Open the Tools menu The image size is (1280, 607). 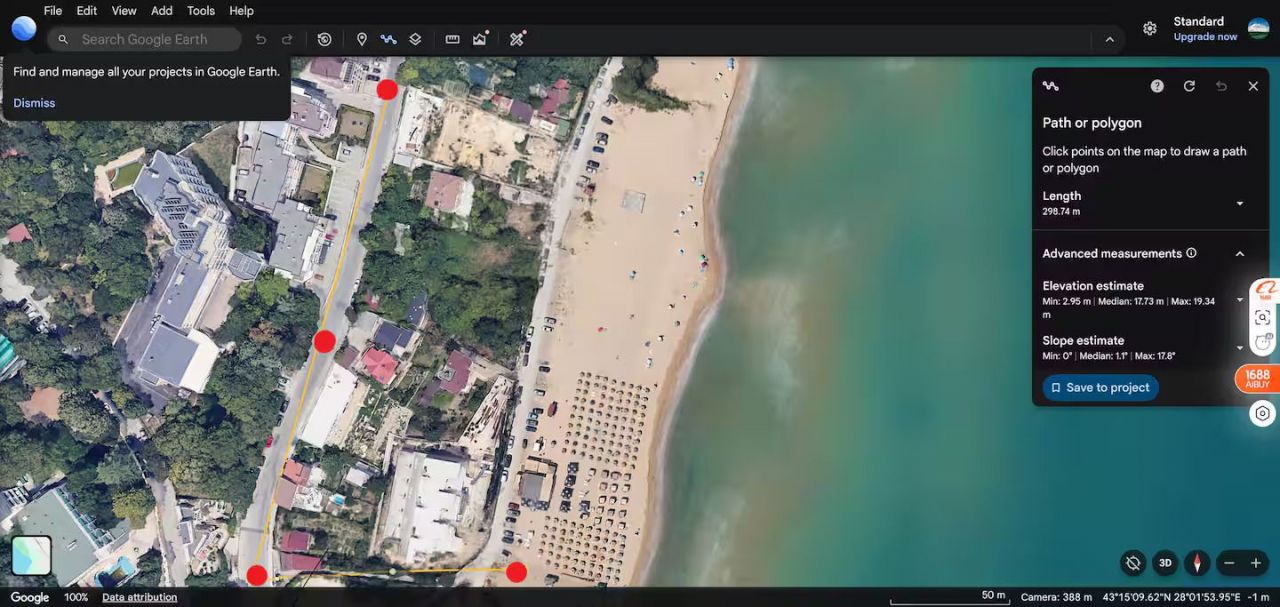[x=201, y=11]
